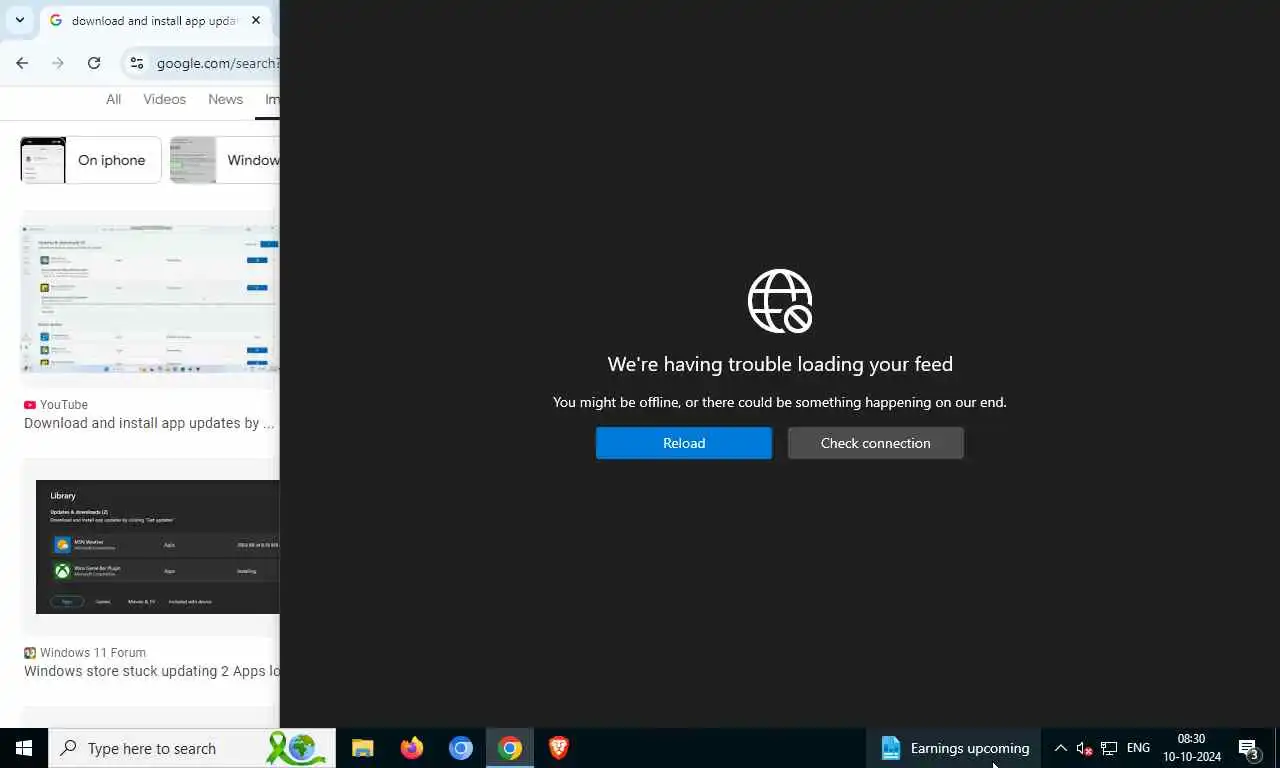Switch to the All results tab
Image resolution: width=1280 pixels, height=768 pixels.
[x=113, y=99]
